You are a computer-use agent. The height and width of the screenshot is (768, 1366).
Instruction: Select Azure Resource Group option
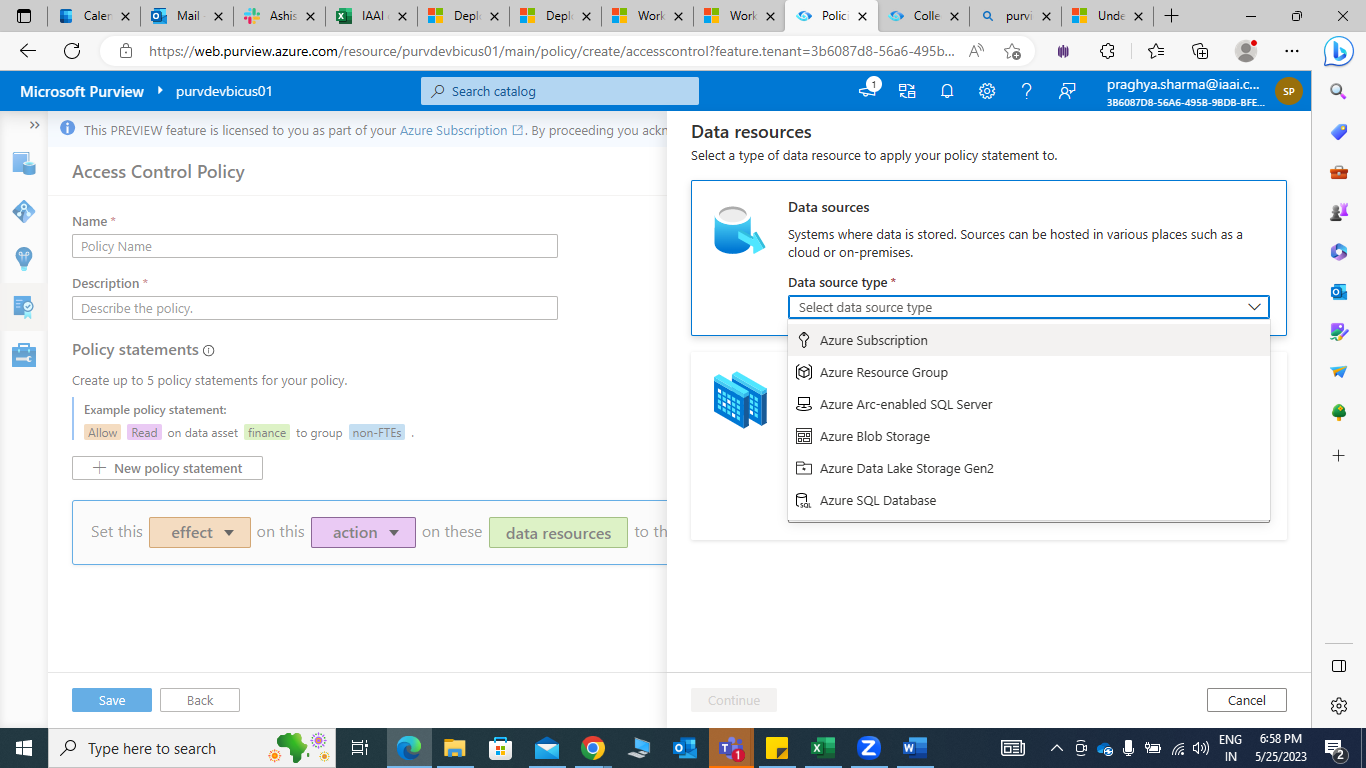[1029, 372]
